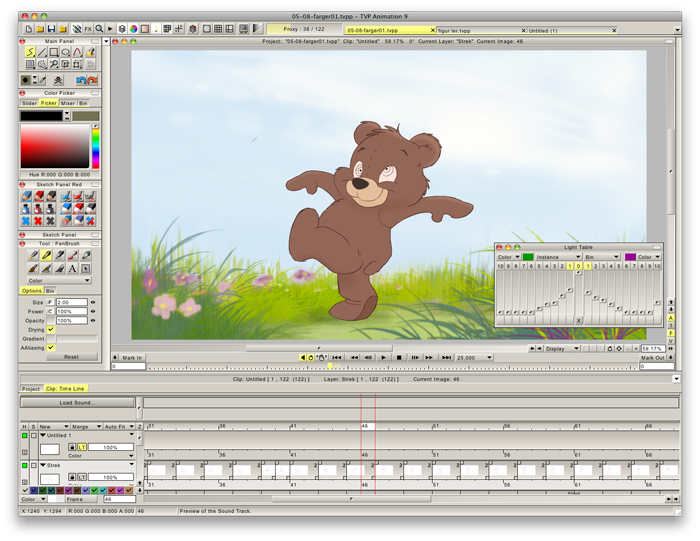Screen dimensions: 700x541
Task: Select the spline curve tool
Action: pyautogui.click(x=77, y=52)
